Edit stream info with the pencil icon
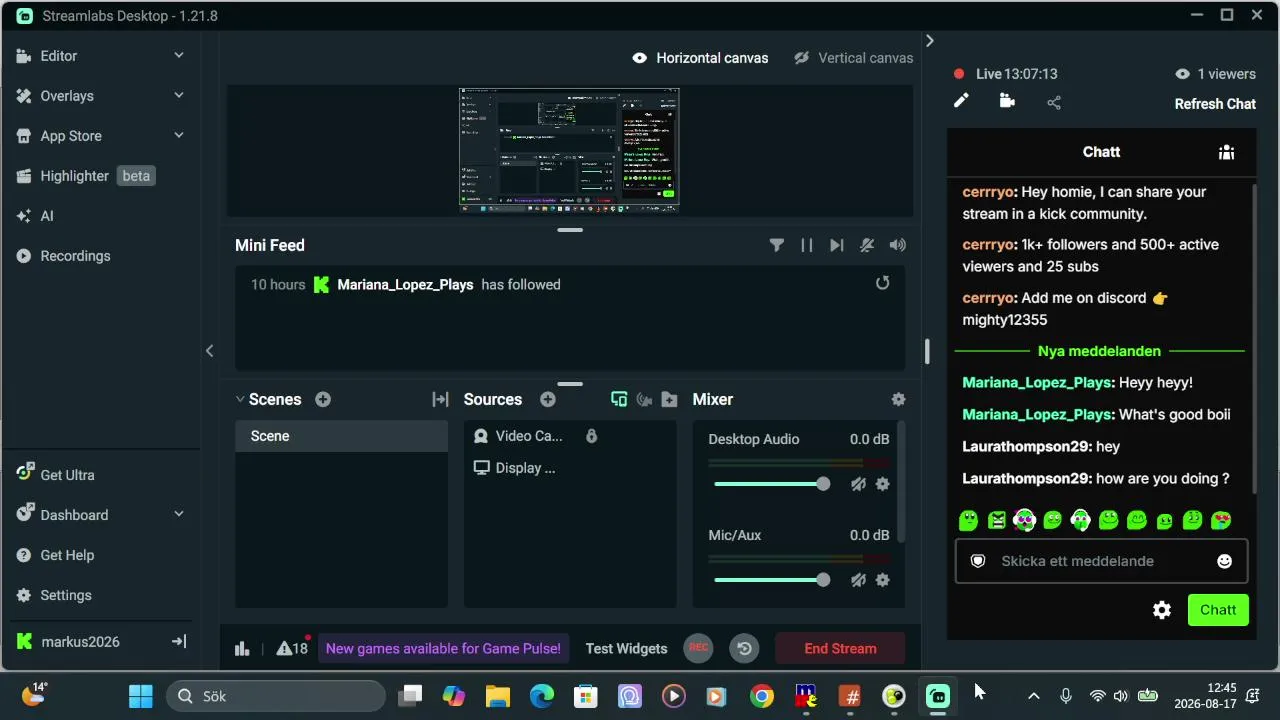Viewport: 1280px width, 720px height. [961, 101]
